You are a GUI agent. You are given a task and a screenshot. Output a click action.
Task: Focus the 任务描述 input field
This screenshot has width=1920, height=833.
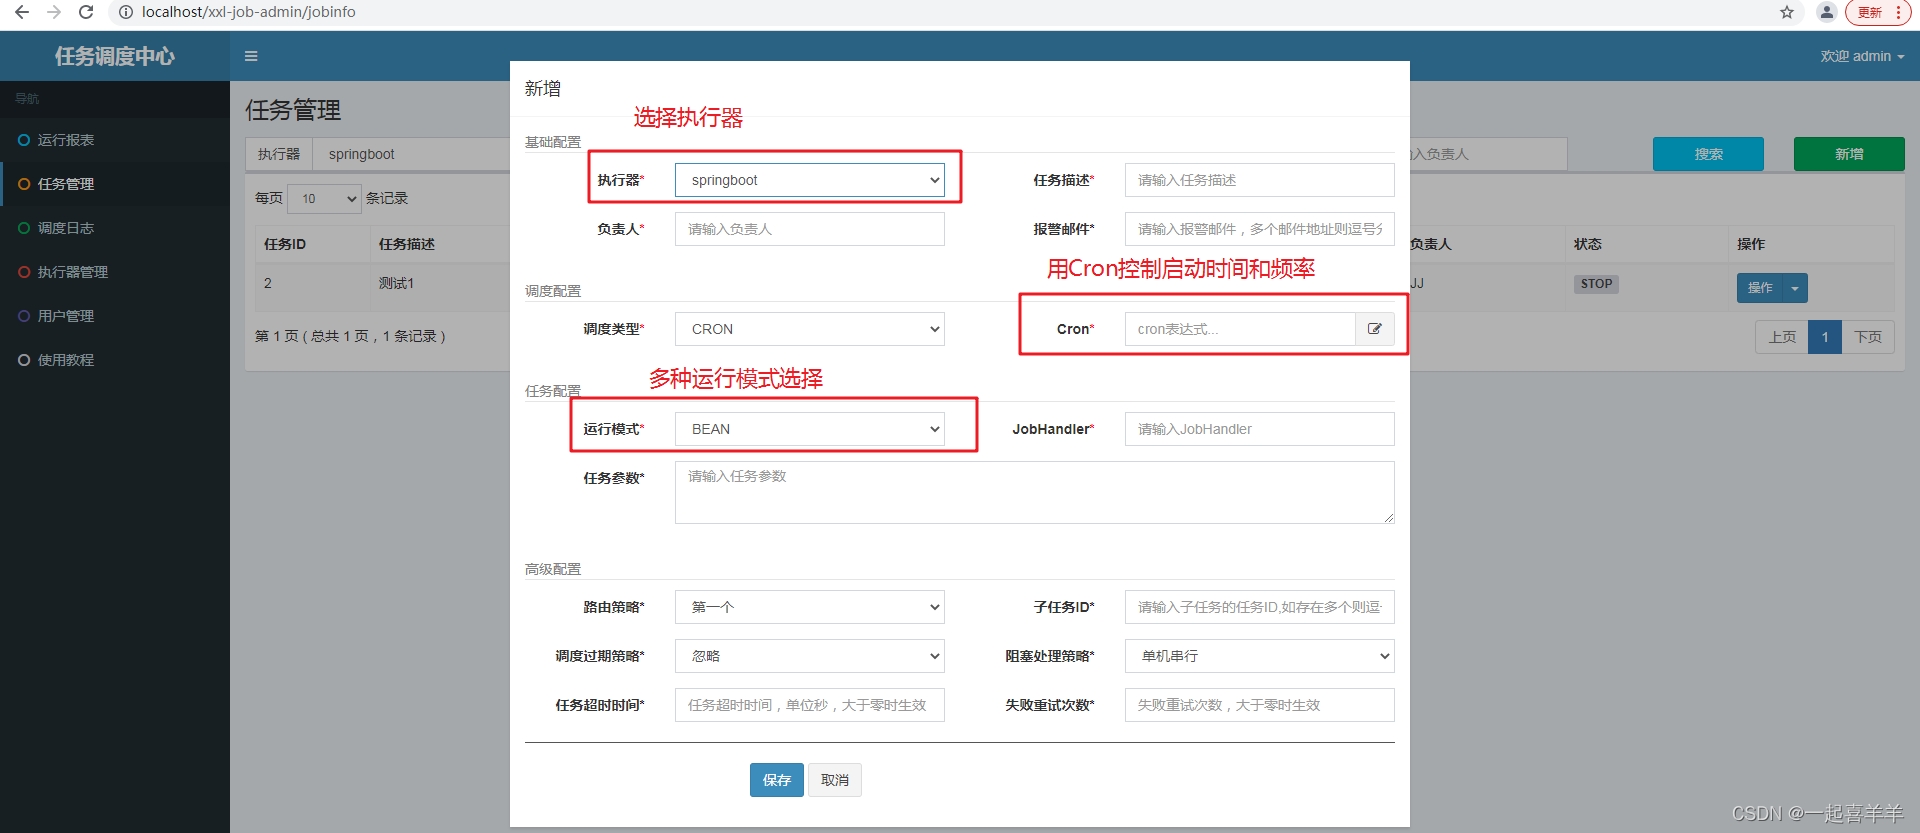click(1260, 180)
